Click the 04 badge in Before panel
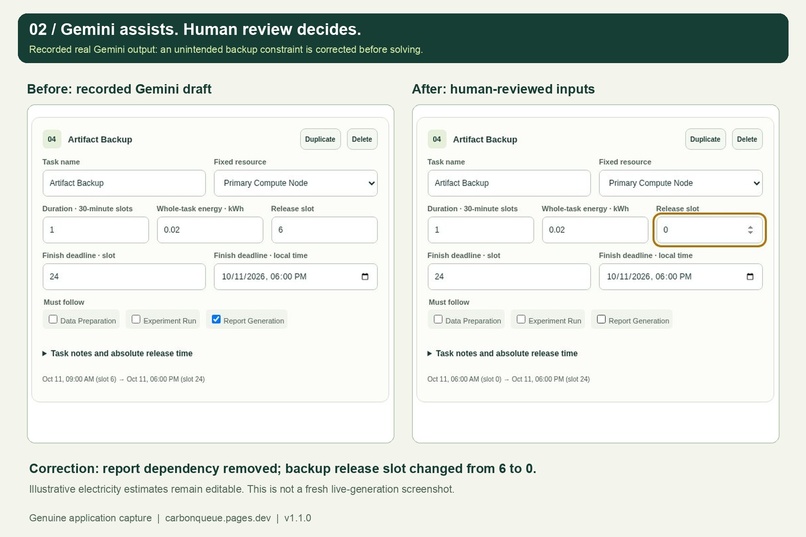Viewport: 806px width, 537px height. pos(52,139)
